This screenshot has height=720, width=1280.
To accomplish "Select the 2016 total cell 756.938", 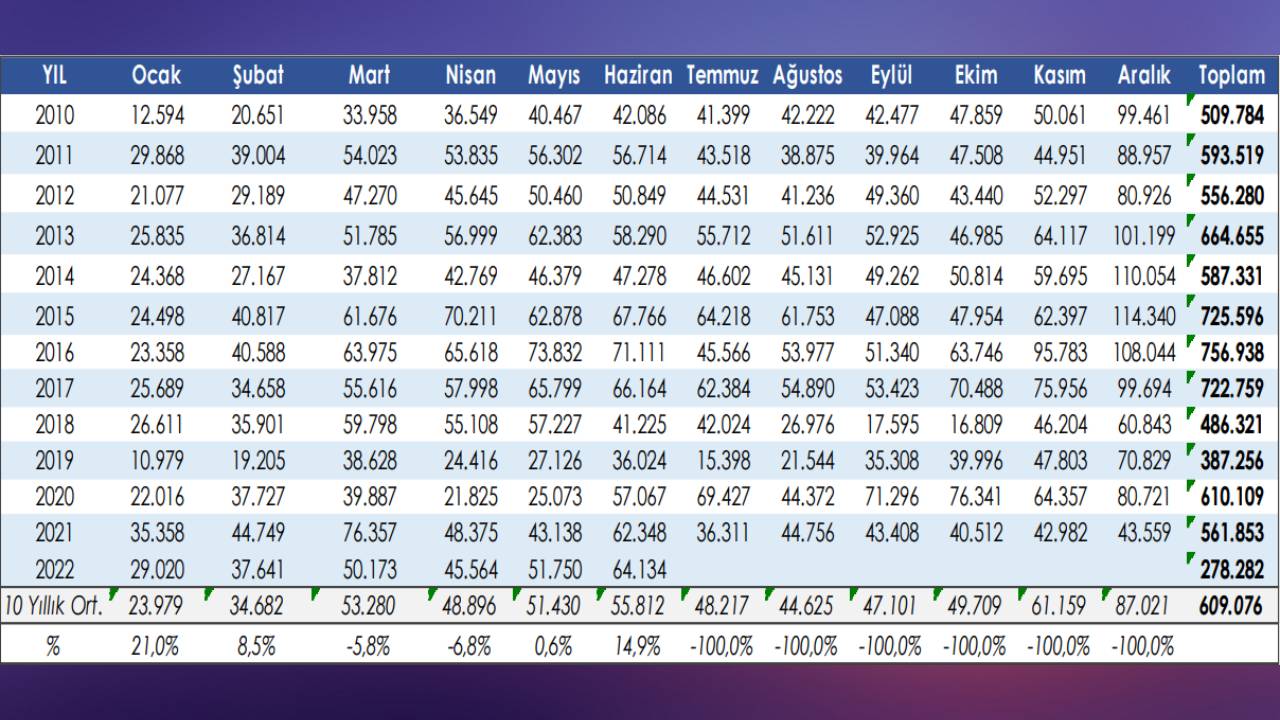I will pyautogui.click(x=1231, y=352).
